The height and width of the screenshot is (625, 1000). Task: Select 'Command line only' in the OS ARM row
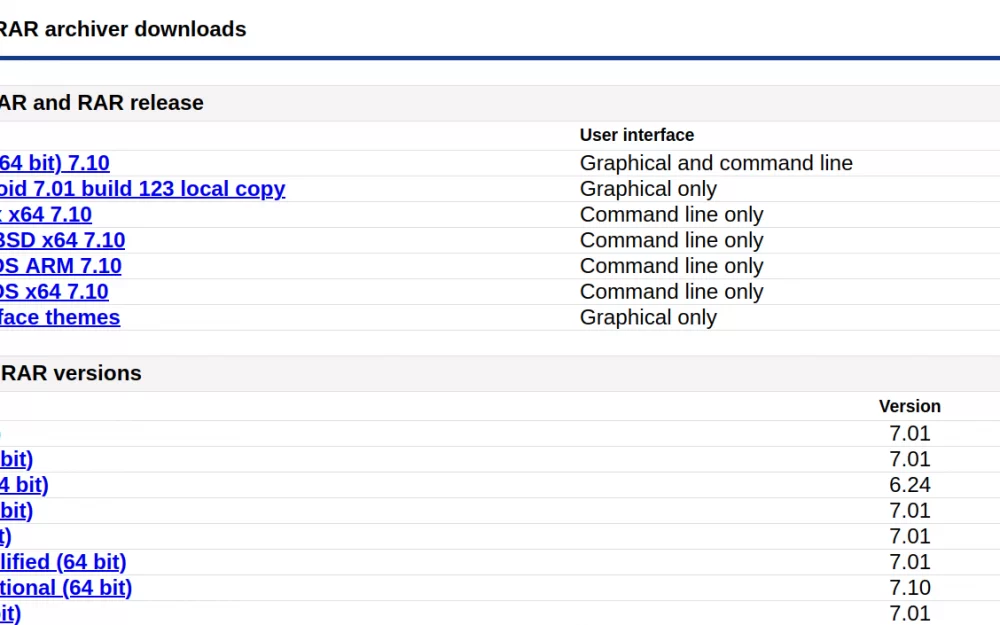coord(671,266)
